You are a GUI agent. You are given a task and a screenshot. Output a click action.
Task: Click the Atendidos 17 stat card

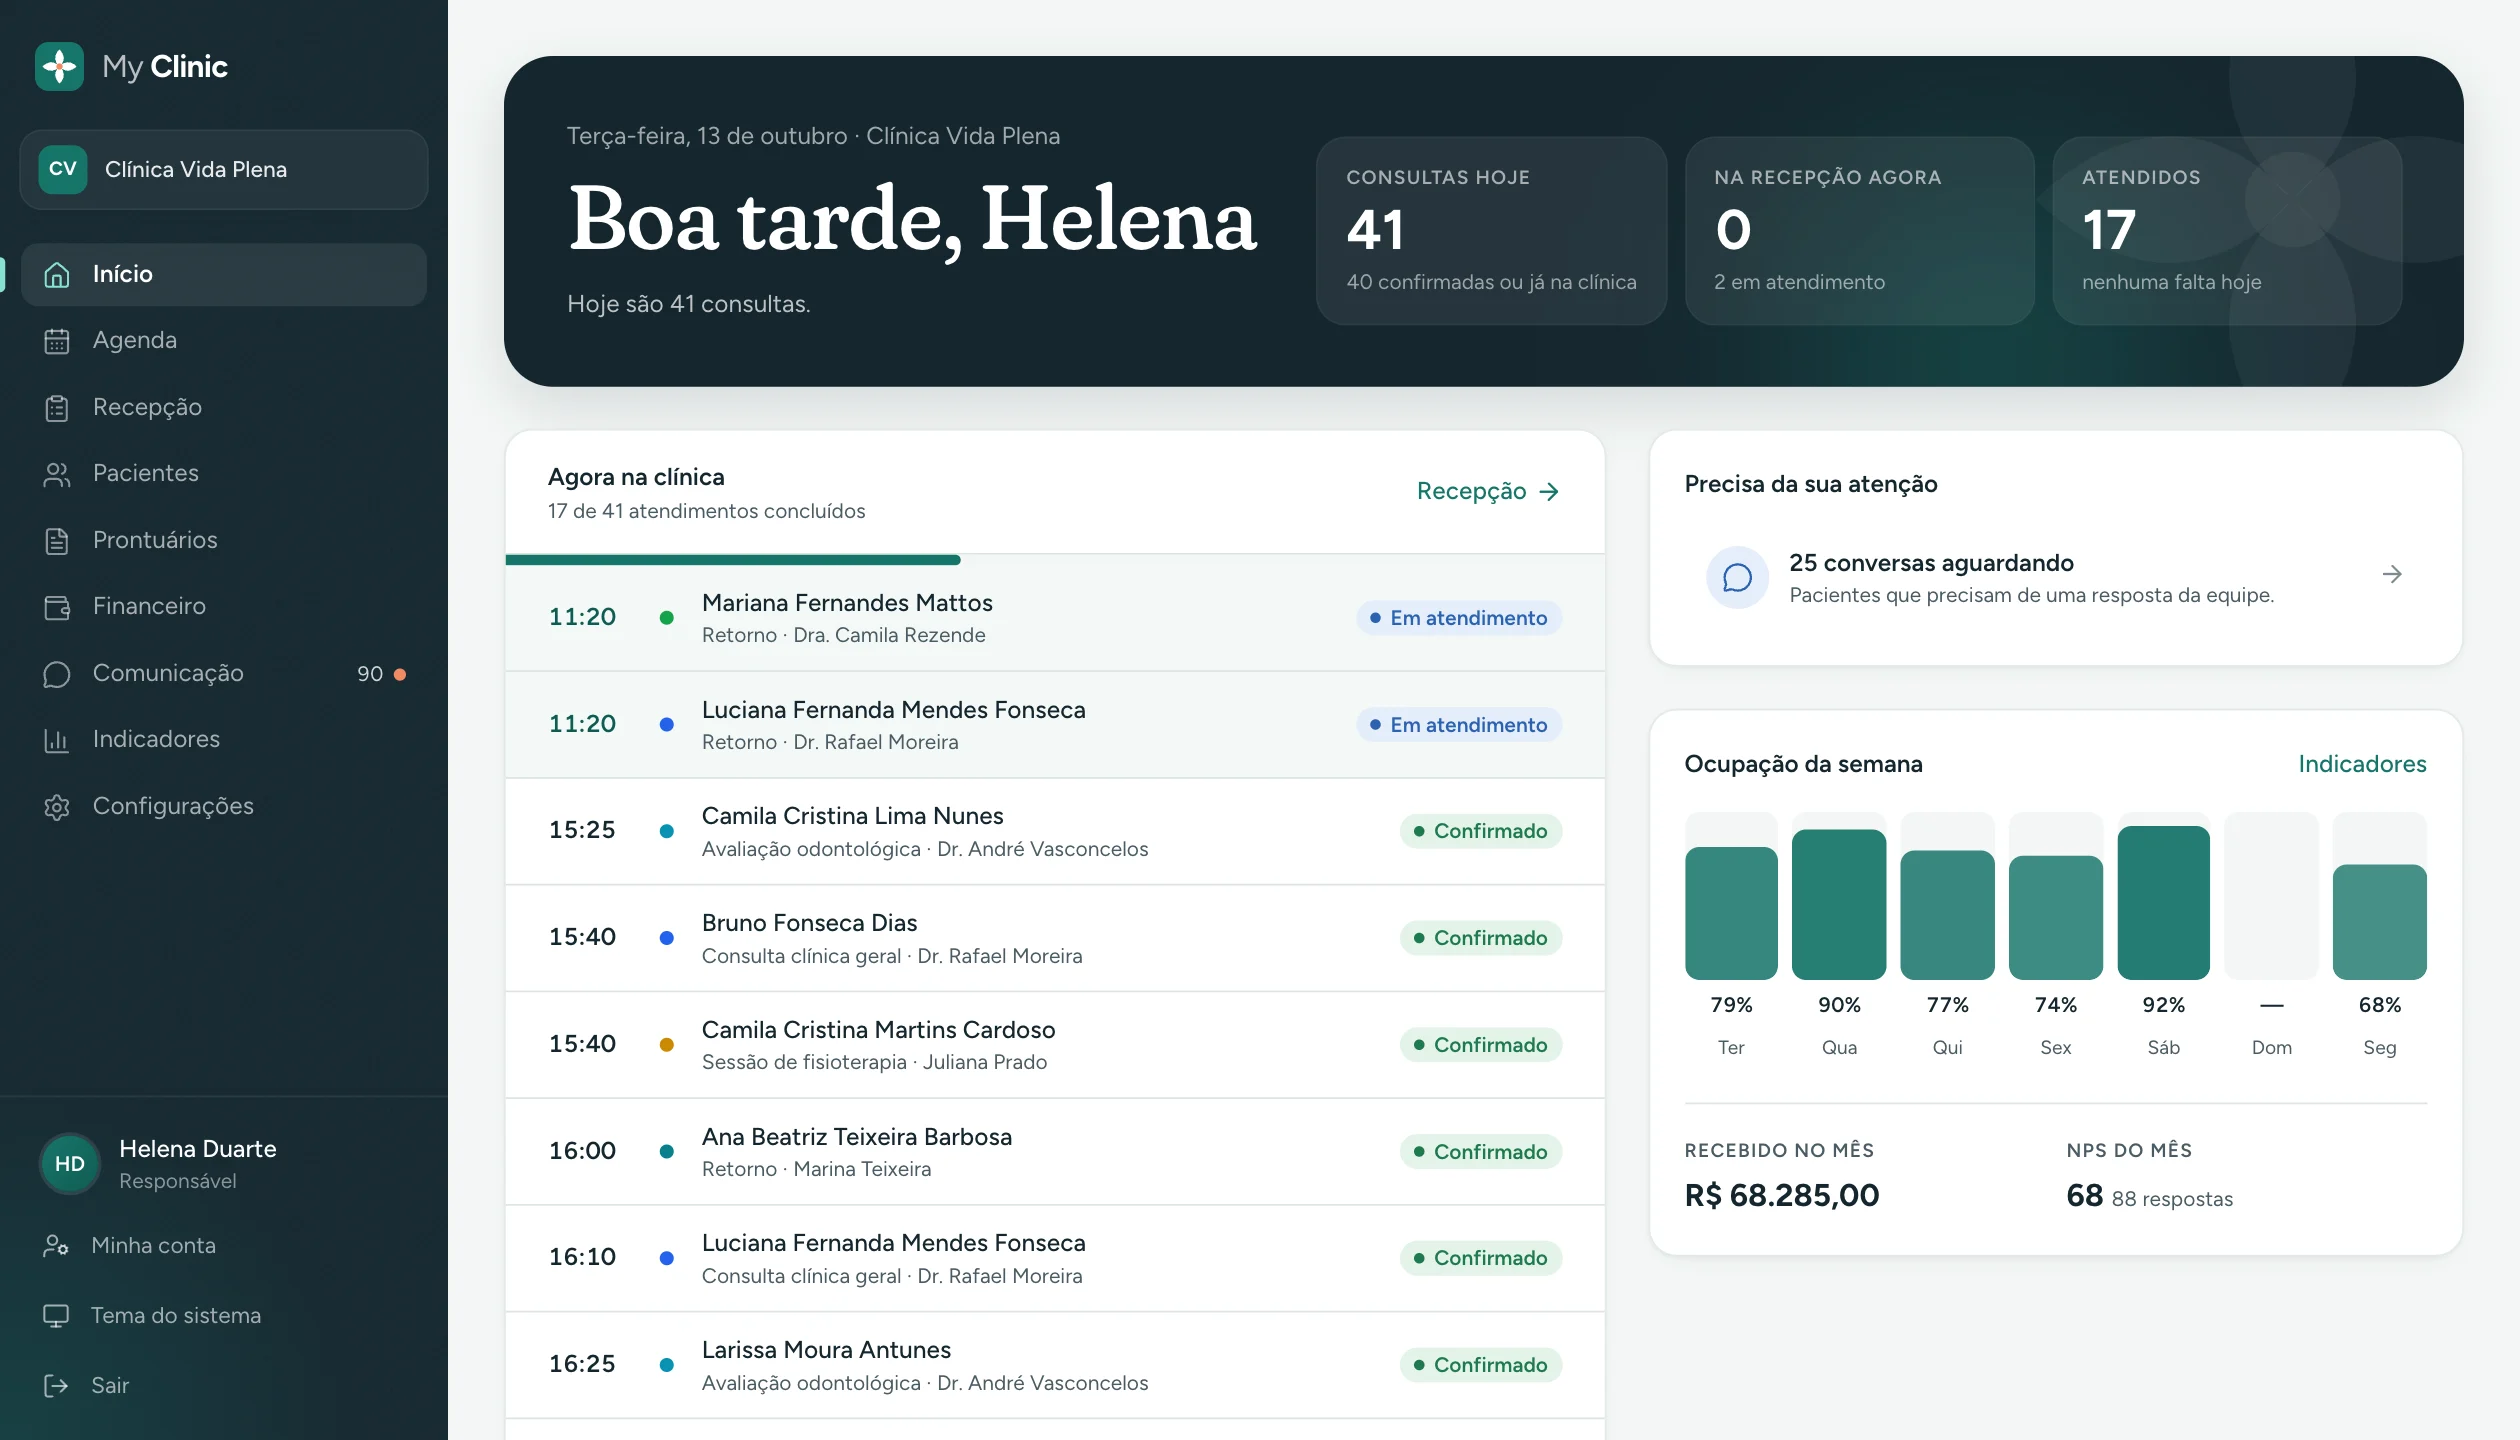click(2227, 231)
